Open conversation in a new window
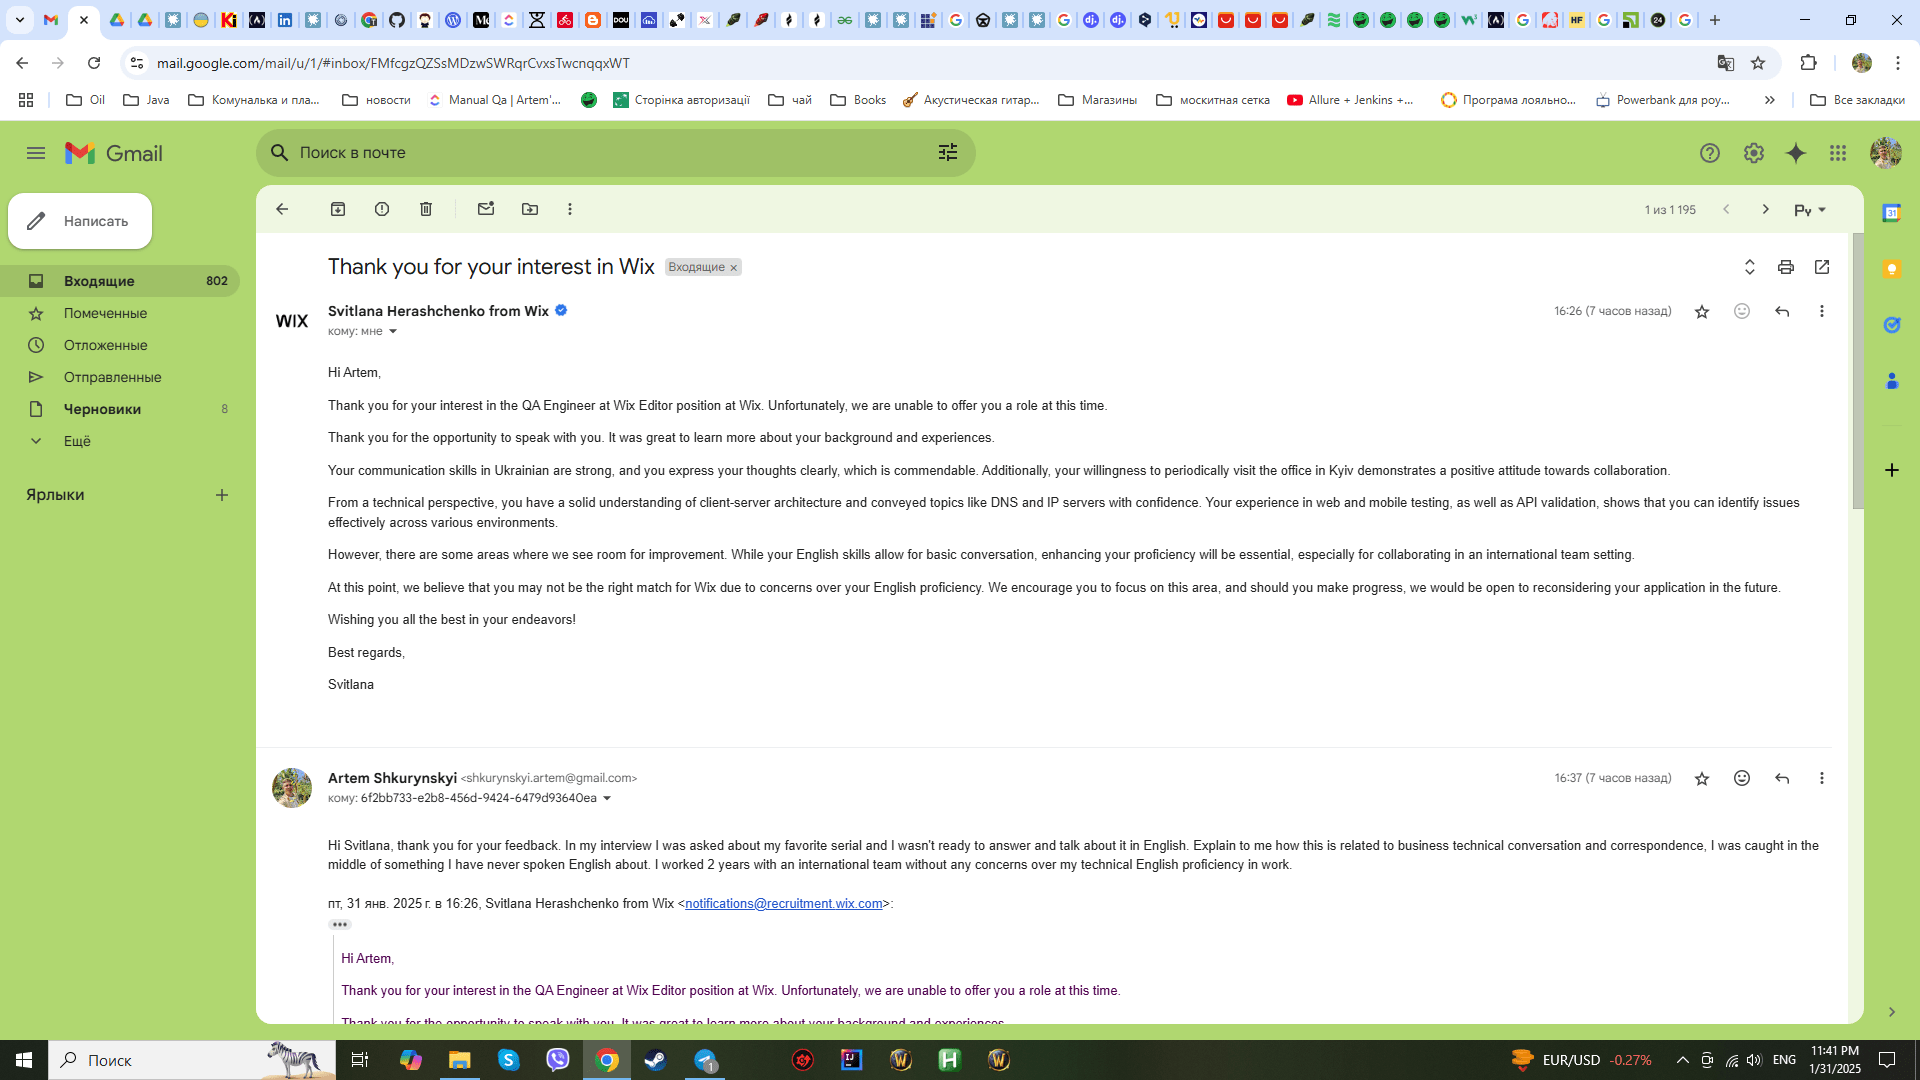The height and width of the screenshot is (1080, 1920). (x=1822, y=267)
